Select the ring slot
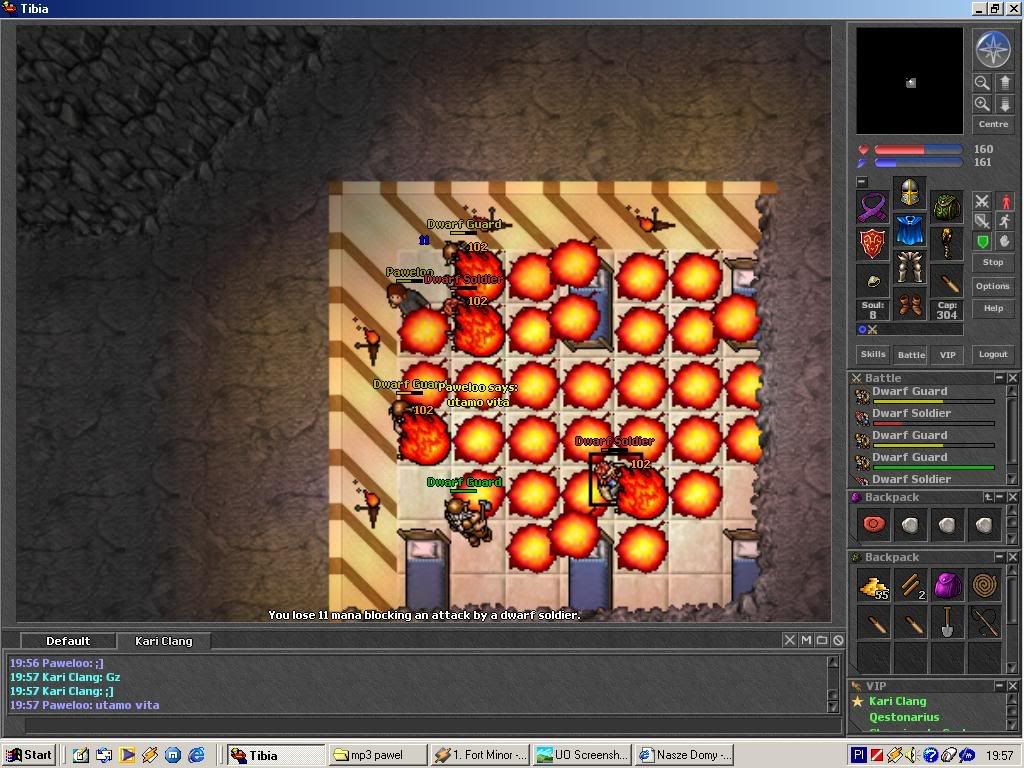The image size is (1024, 768). (872, 281)
